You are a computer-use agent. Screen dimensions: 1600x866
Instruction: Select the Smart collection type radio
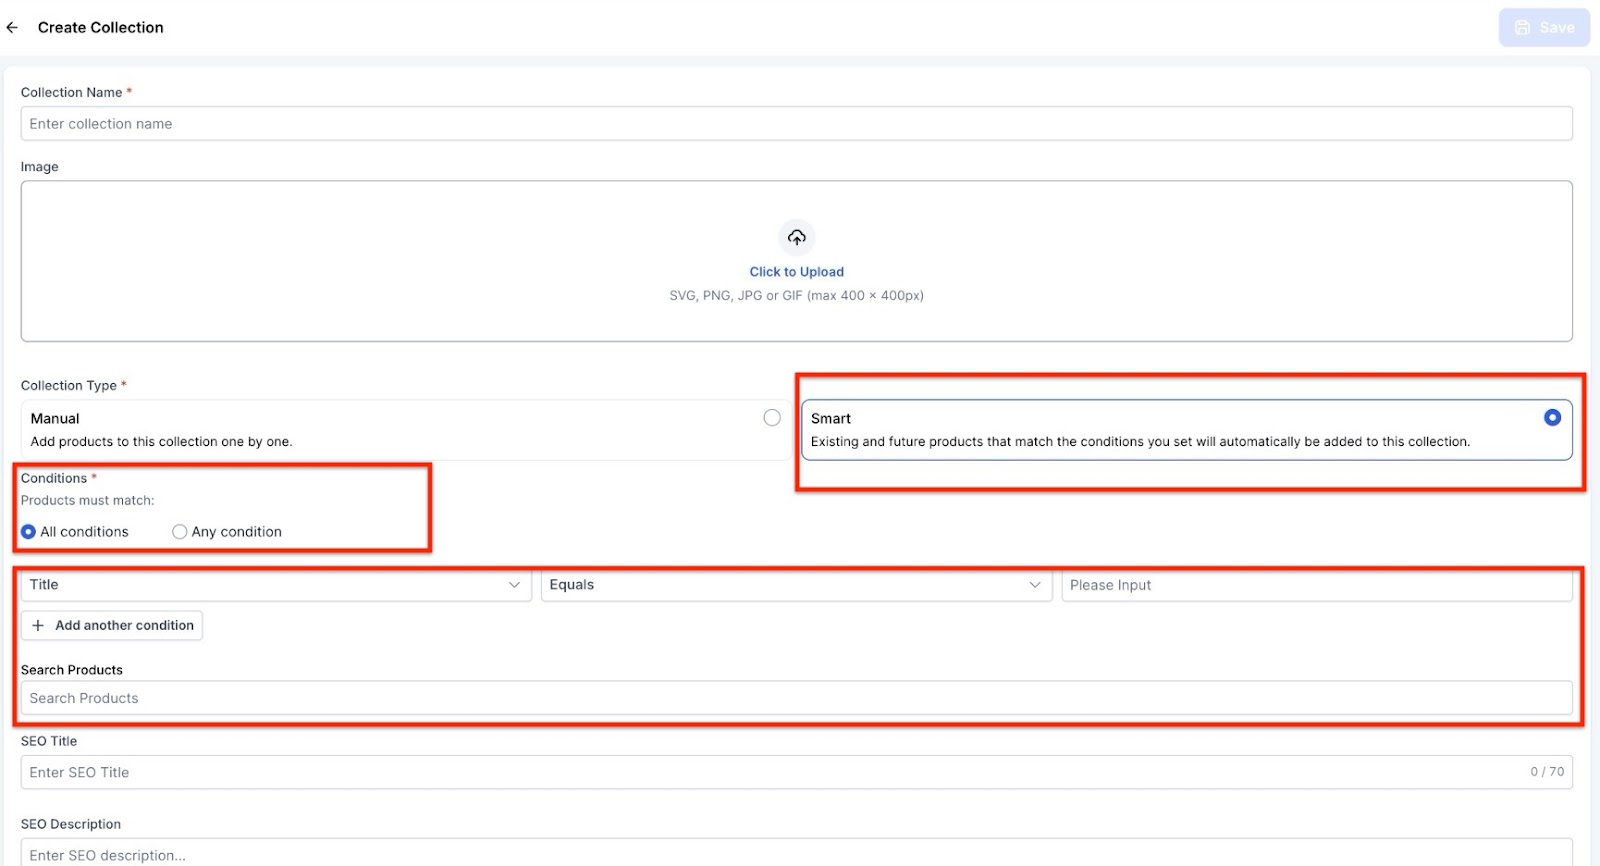point(1551,418)
